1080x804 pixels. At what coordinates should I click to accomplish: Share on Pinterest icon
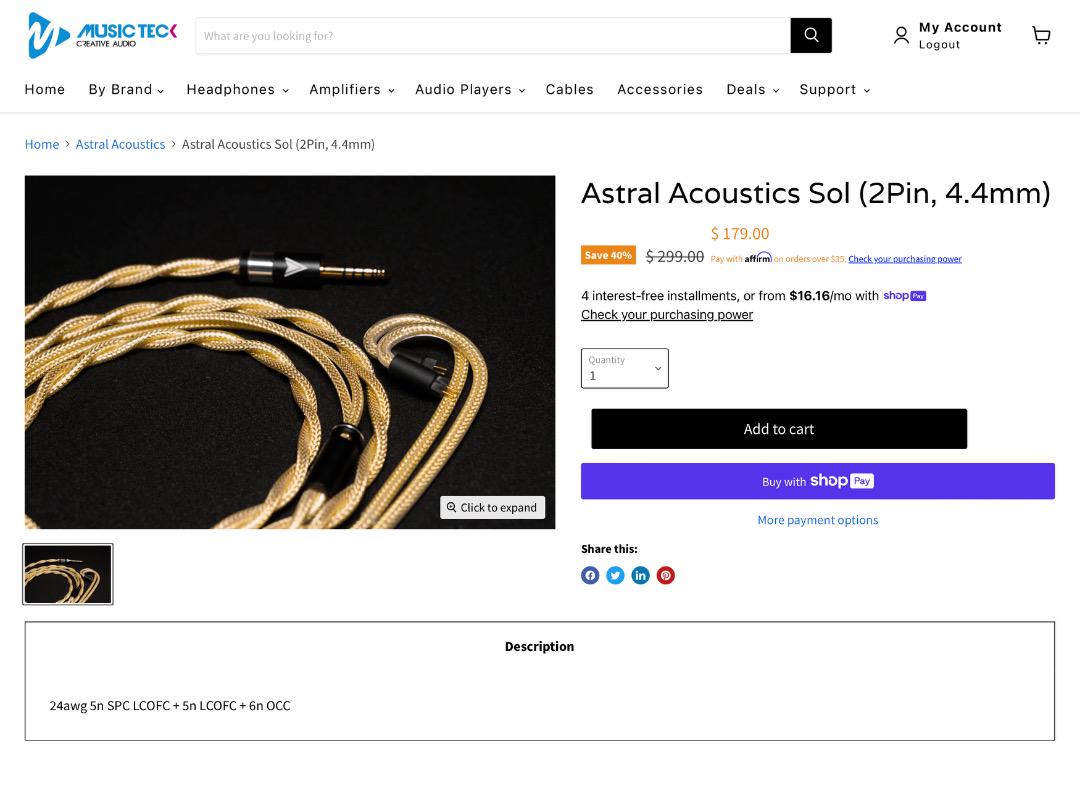tap(665, 575)
